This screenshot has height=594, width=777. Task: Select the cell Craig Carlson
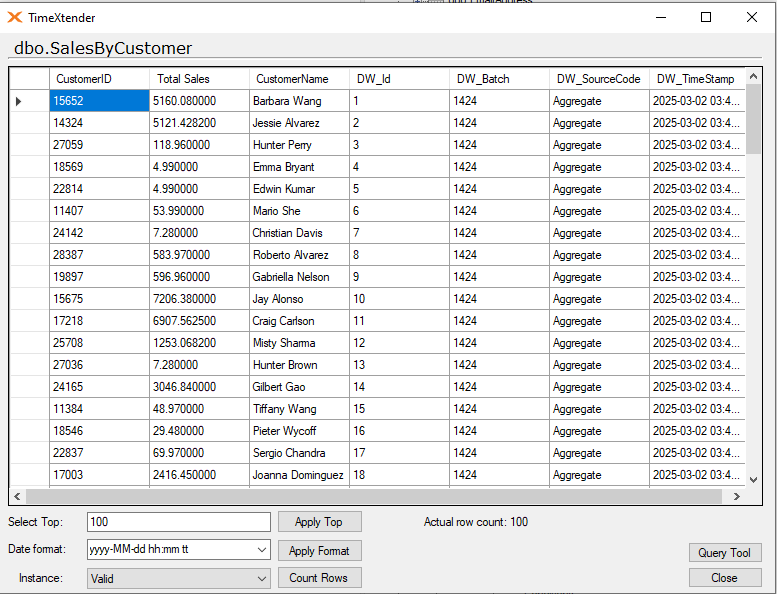pyautogui.click(x=299, y=321)
